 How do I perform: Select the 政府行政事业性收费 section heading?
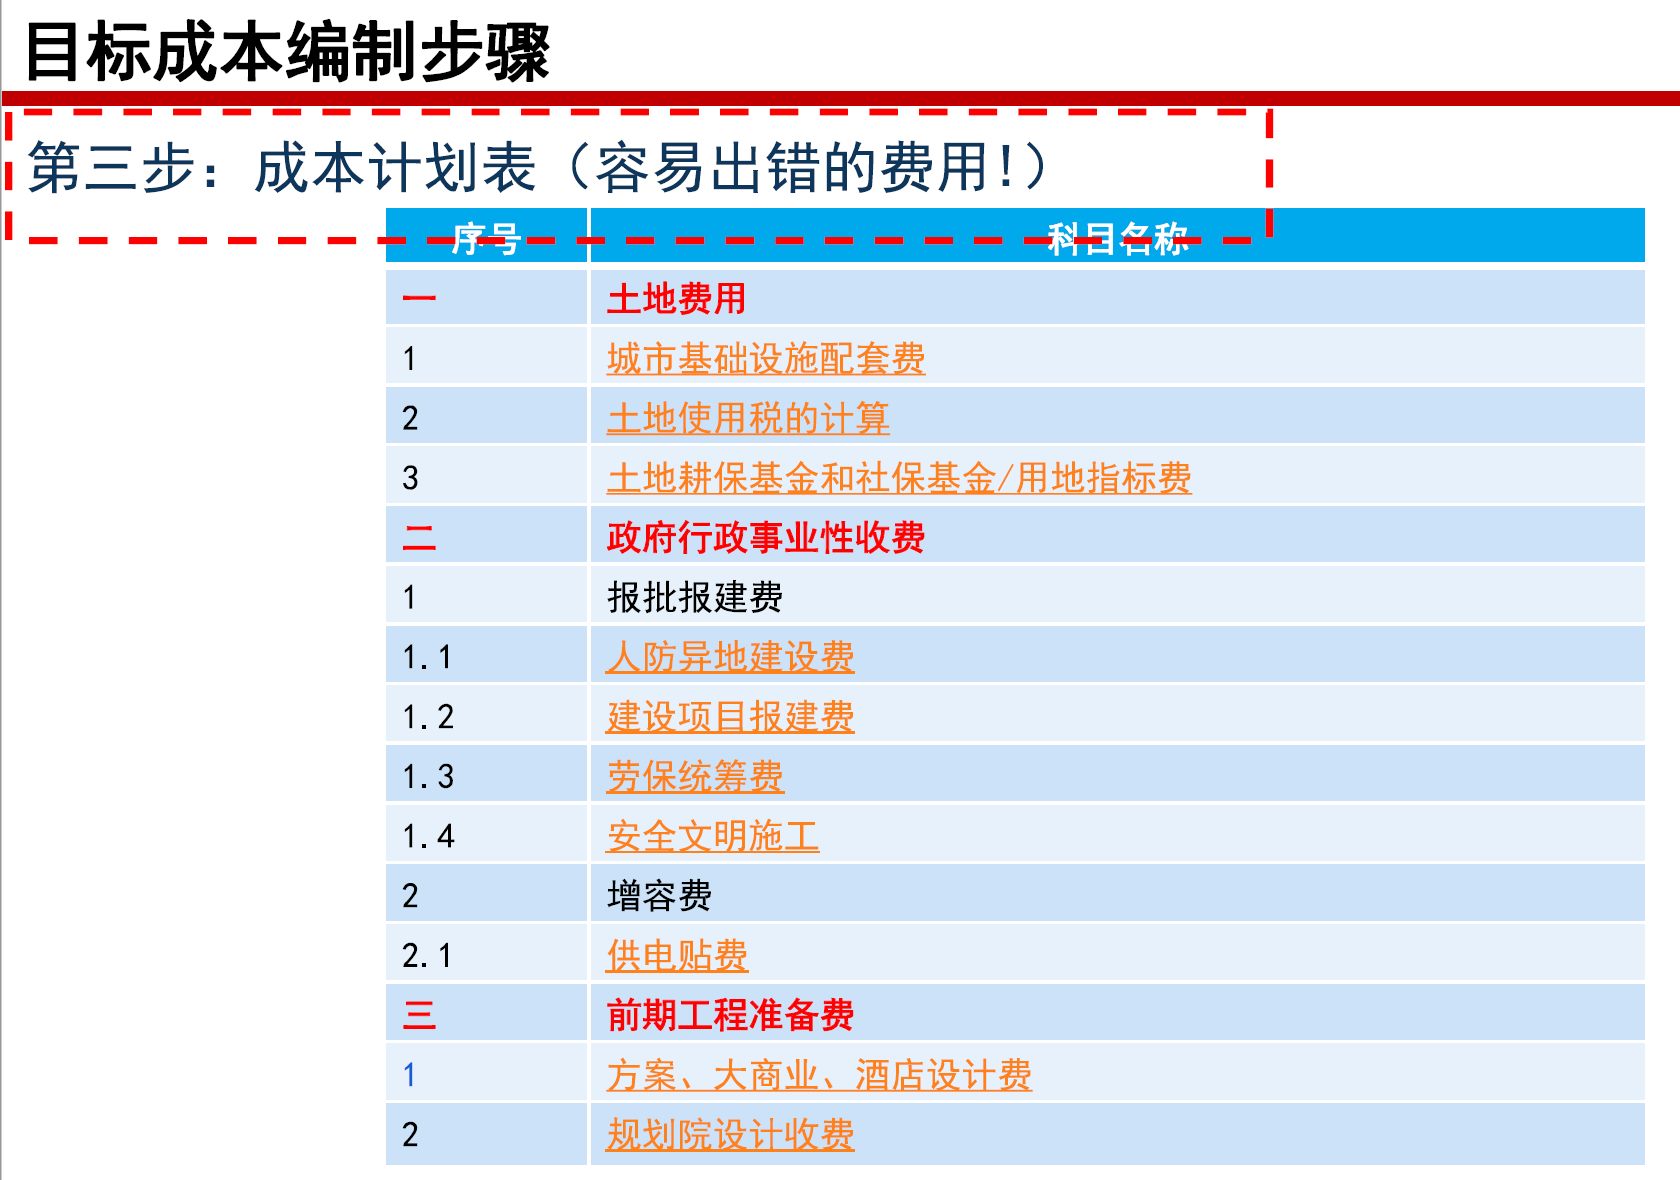pyautogui.click(x=765, y=538)
